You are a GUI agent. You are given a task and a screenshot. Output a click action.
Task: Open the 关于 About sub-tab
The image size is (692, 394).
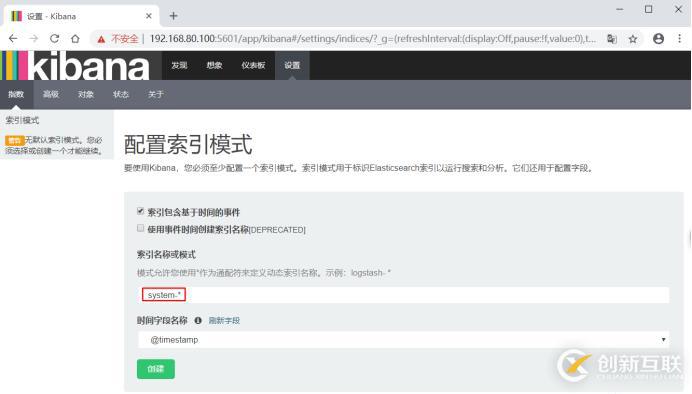pyautogui.click(x=155, y=94)
